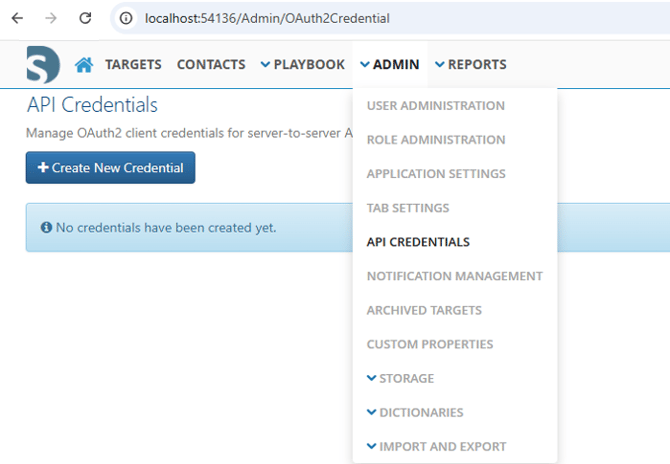Select User Administration from Admin menu

(x=435, y=106)
